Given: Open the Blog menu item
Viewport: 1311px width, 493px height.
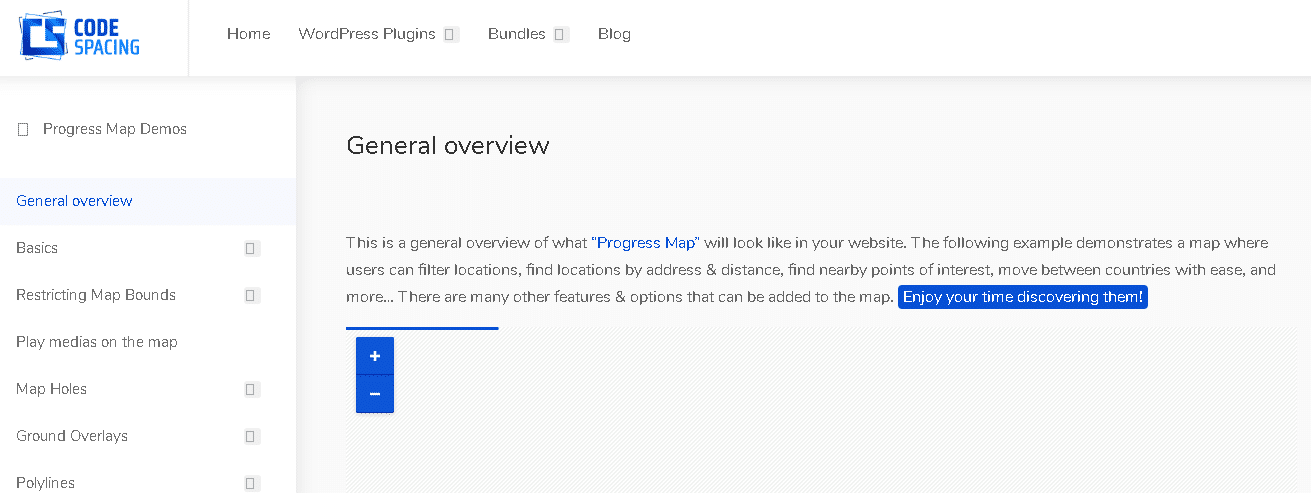Looking at the screenshot, I should [x=614, y=34].
